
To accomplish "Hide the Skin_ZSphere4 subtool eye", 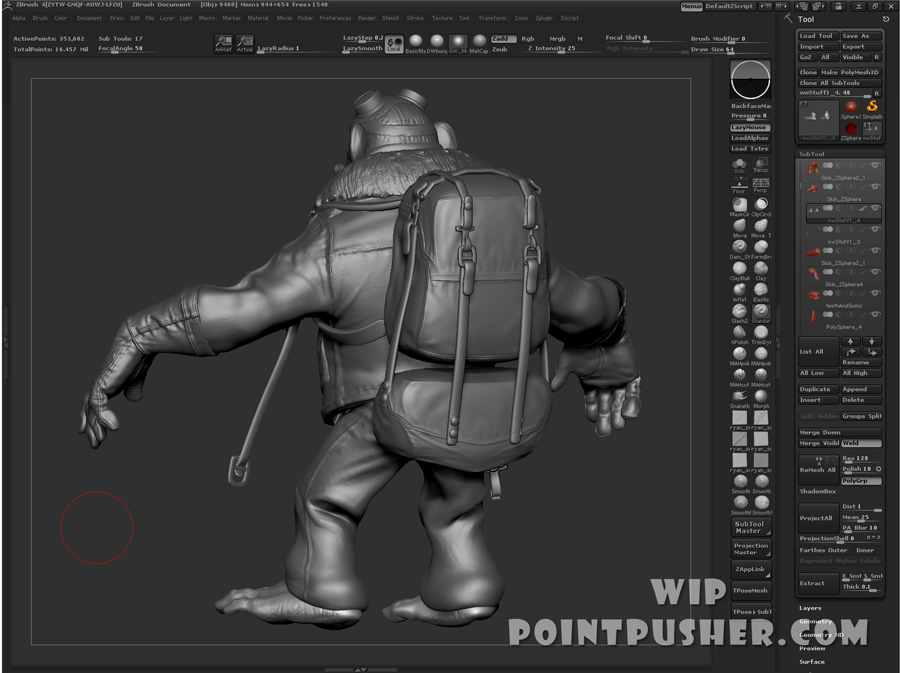I will click(875, 272).
